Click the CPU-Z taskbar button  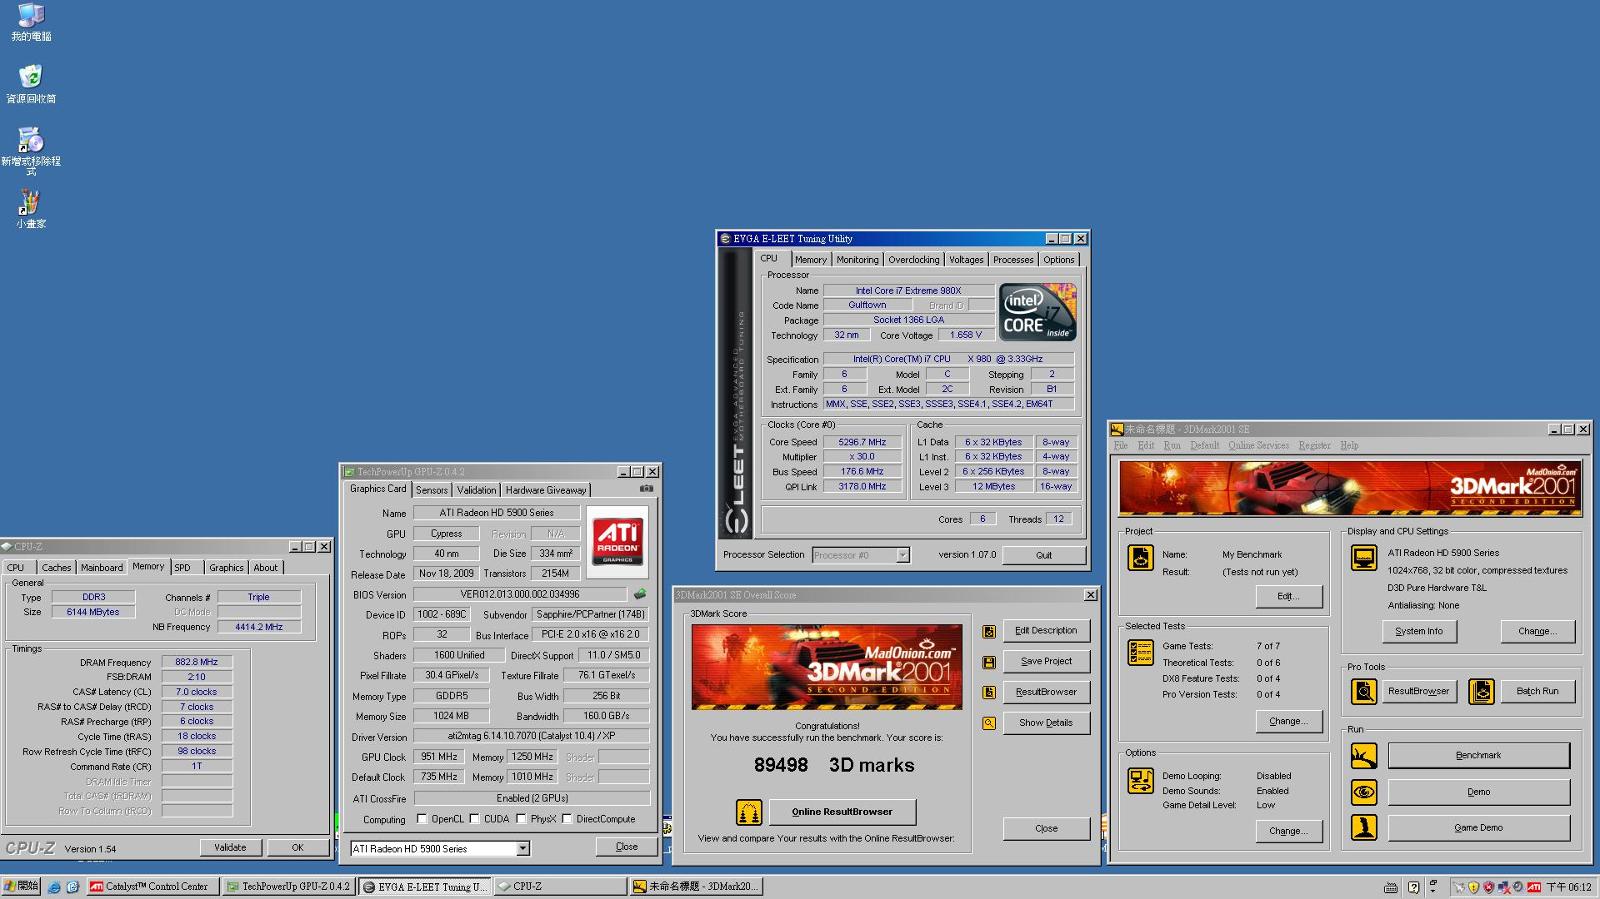[x=559, y=887]
